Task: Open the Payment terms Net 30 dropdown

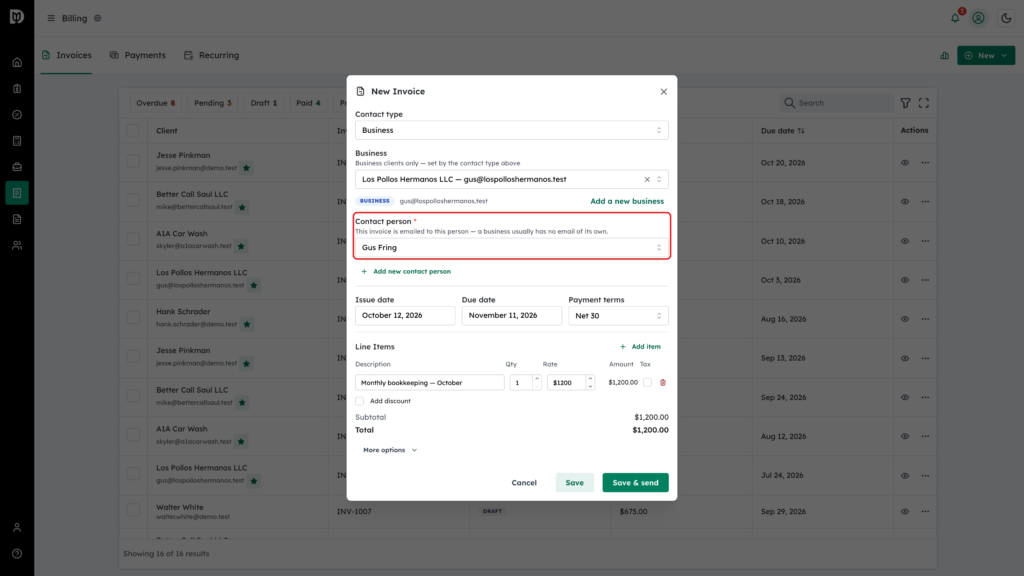Action: [x=618, y=315]
